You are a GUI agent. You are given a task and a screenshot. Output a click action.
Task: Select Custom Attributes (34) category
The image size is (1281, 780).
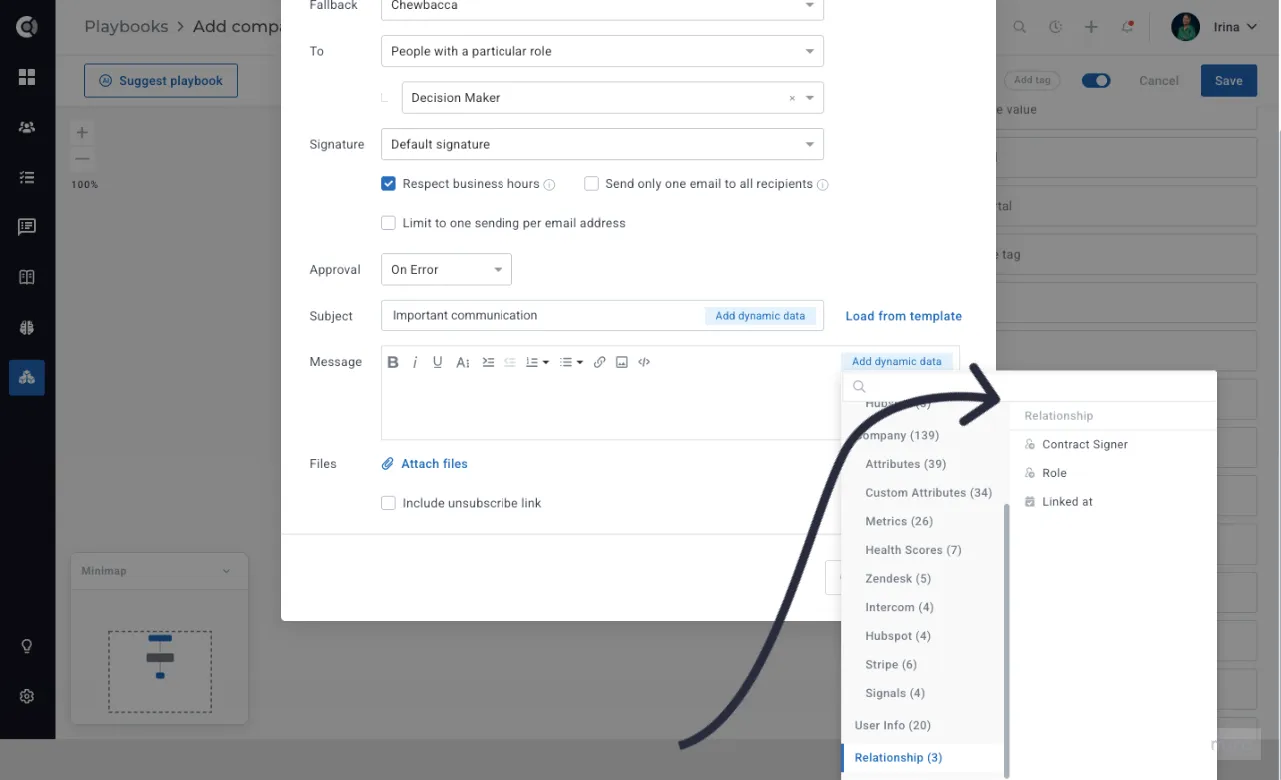point(929,493)
